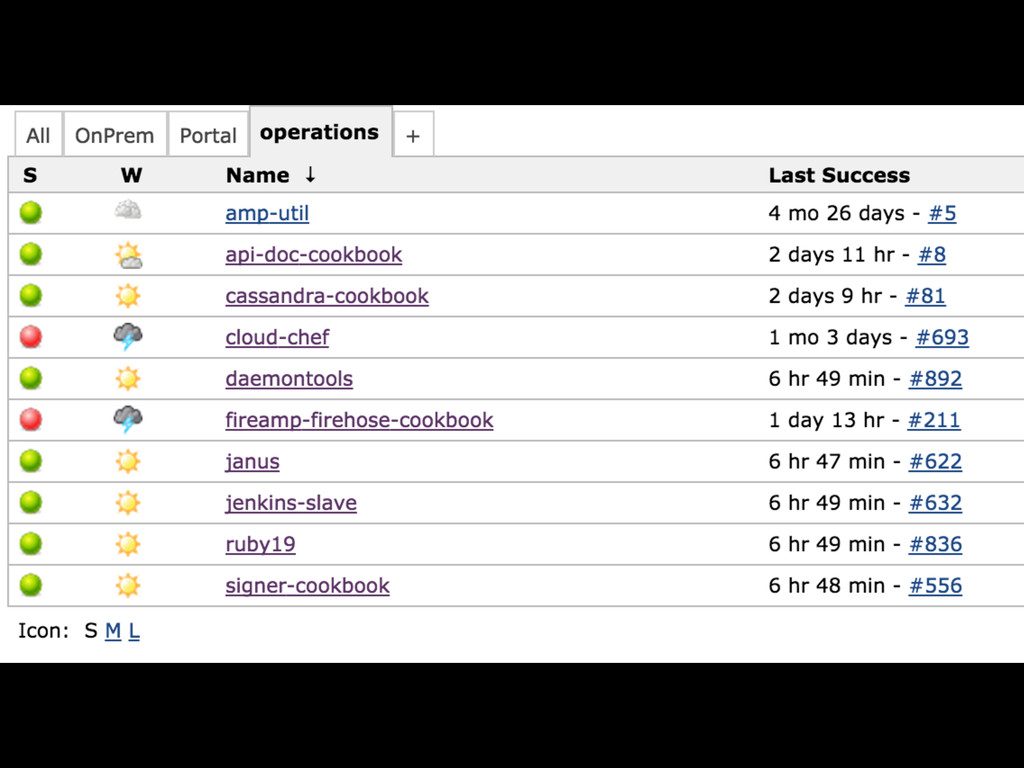Click the thunderstorm icon beside cloud-chef

point(128,337)
